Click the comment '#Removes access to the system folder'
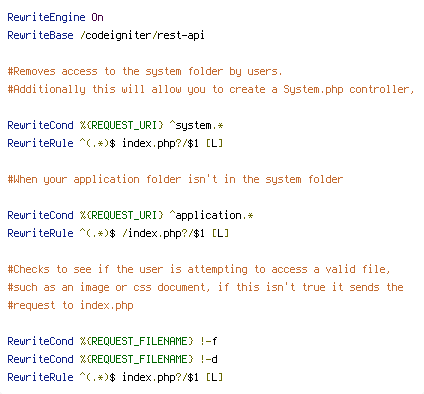 tap(145, 71)
